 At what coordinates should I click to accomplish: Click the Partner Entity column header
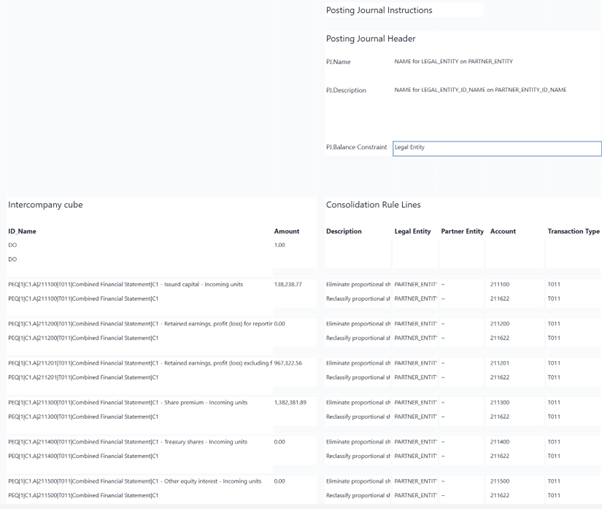coord(462,231)
